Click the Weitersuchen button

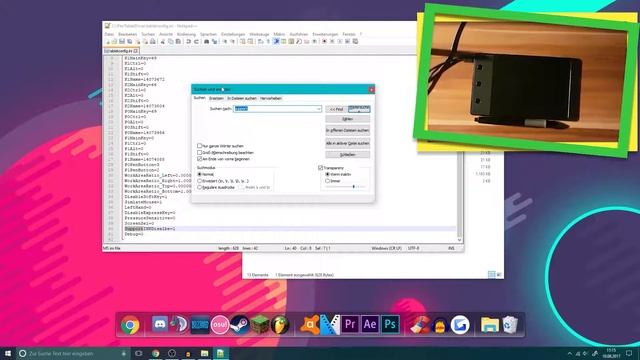[x=359, y=109]
